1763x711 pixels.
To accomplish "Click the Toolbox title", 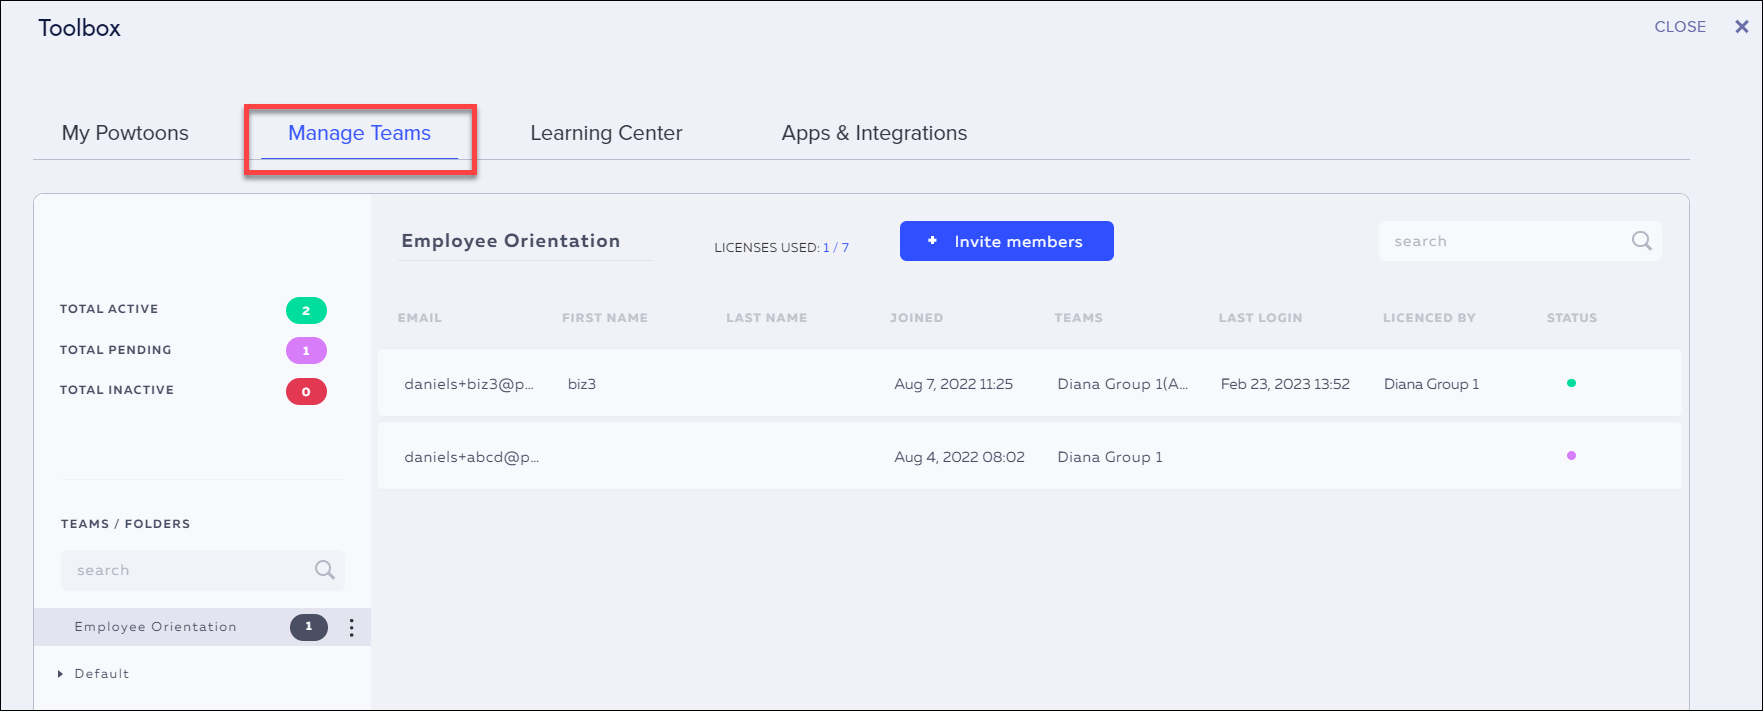I will [79, 28].
